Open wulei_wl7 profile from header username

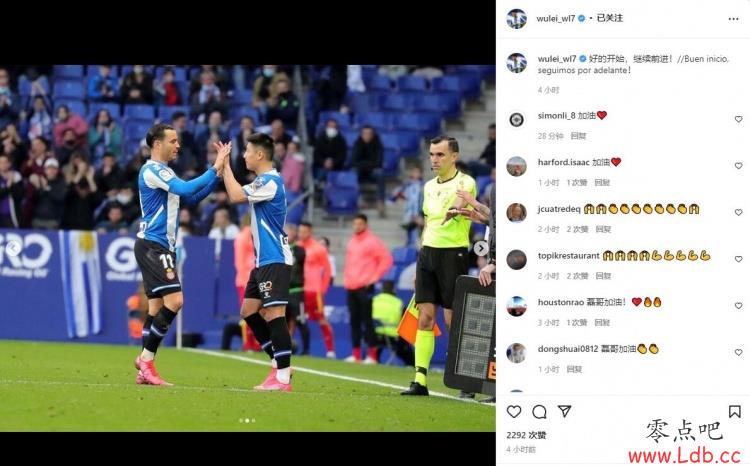pyautogui.click(x=556, y=18)
